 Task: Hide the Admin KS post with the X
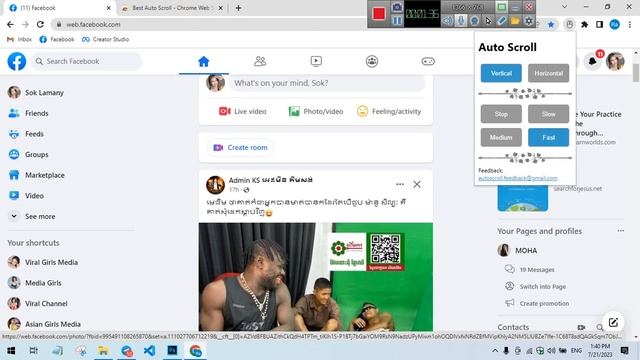coord(417,184)
